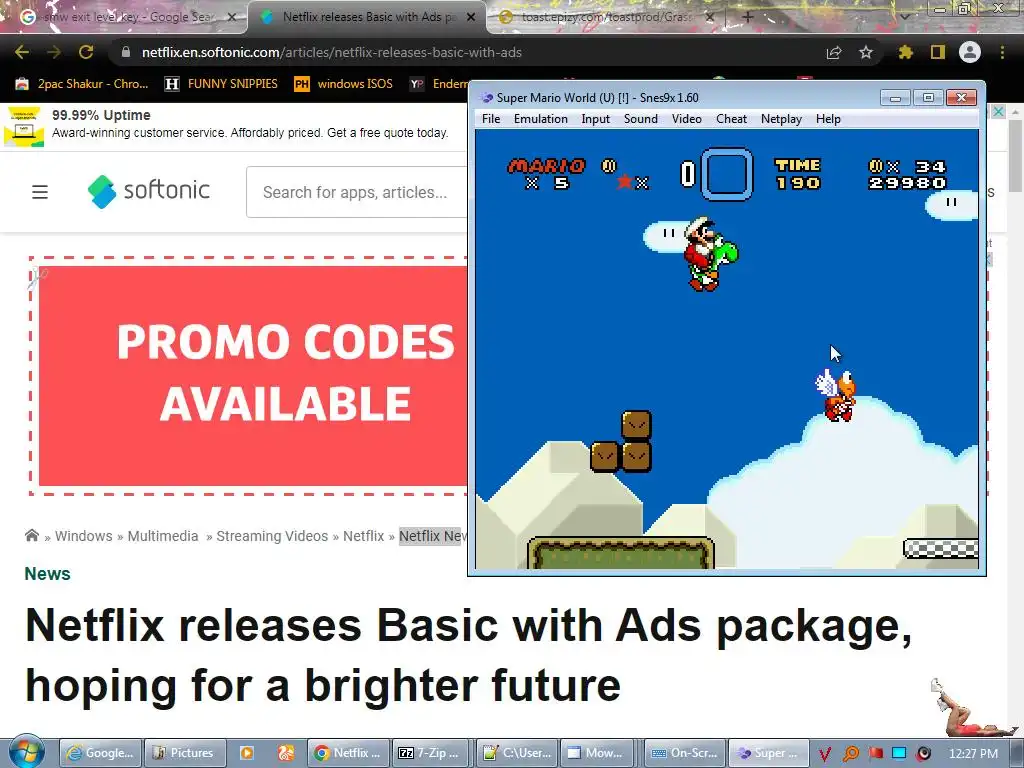Switch to Google Internet Explorer taskbar item

(101, 753)
